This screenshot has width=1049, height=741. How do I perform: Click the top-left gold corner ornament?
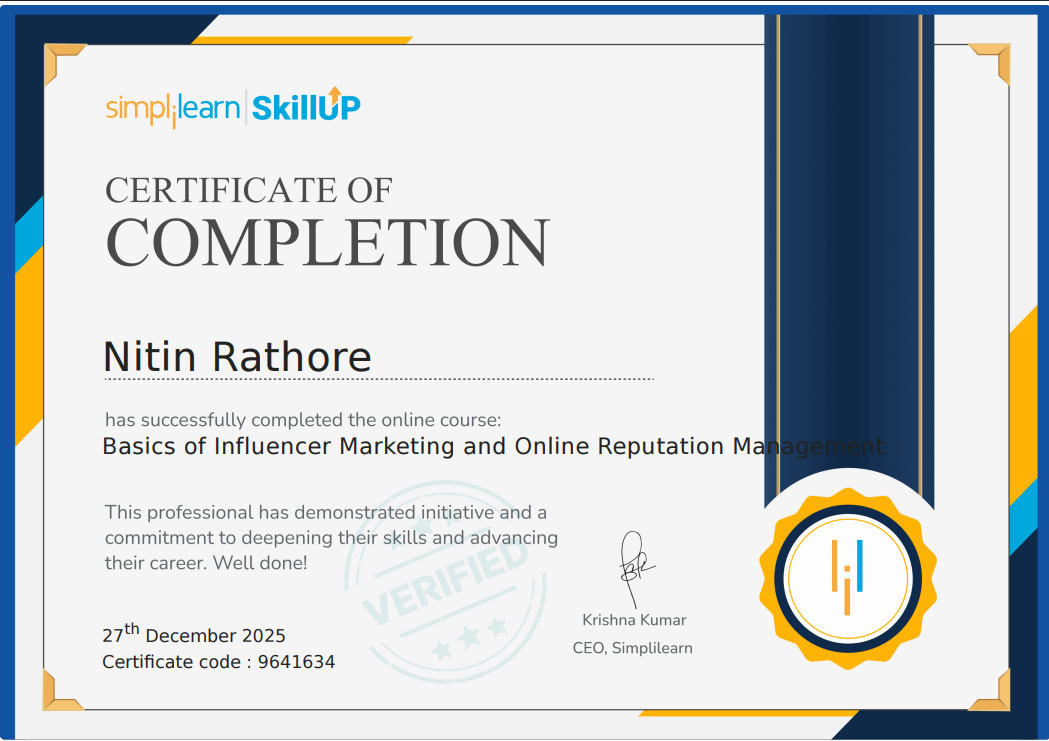pos(62,62)
